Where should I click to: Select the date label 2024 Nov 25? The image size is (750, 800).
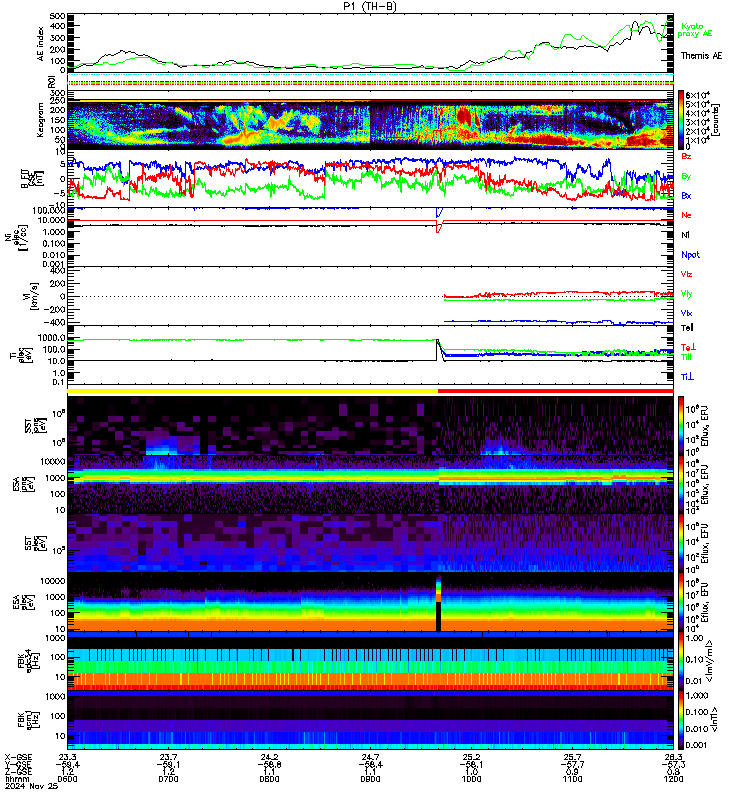[x=32, y=786]
